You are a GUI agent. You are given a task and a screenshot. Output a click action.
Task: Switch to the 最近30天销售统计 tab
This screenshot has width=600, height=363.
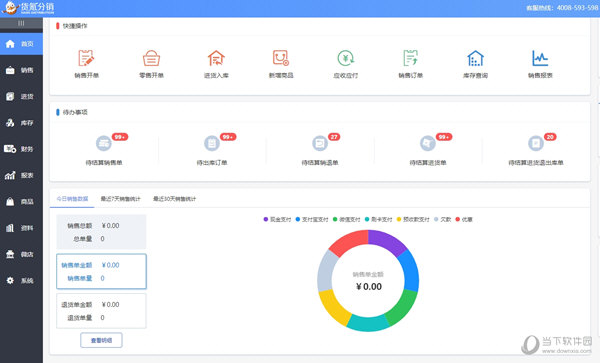[174, 199]
